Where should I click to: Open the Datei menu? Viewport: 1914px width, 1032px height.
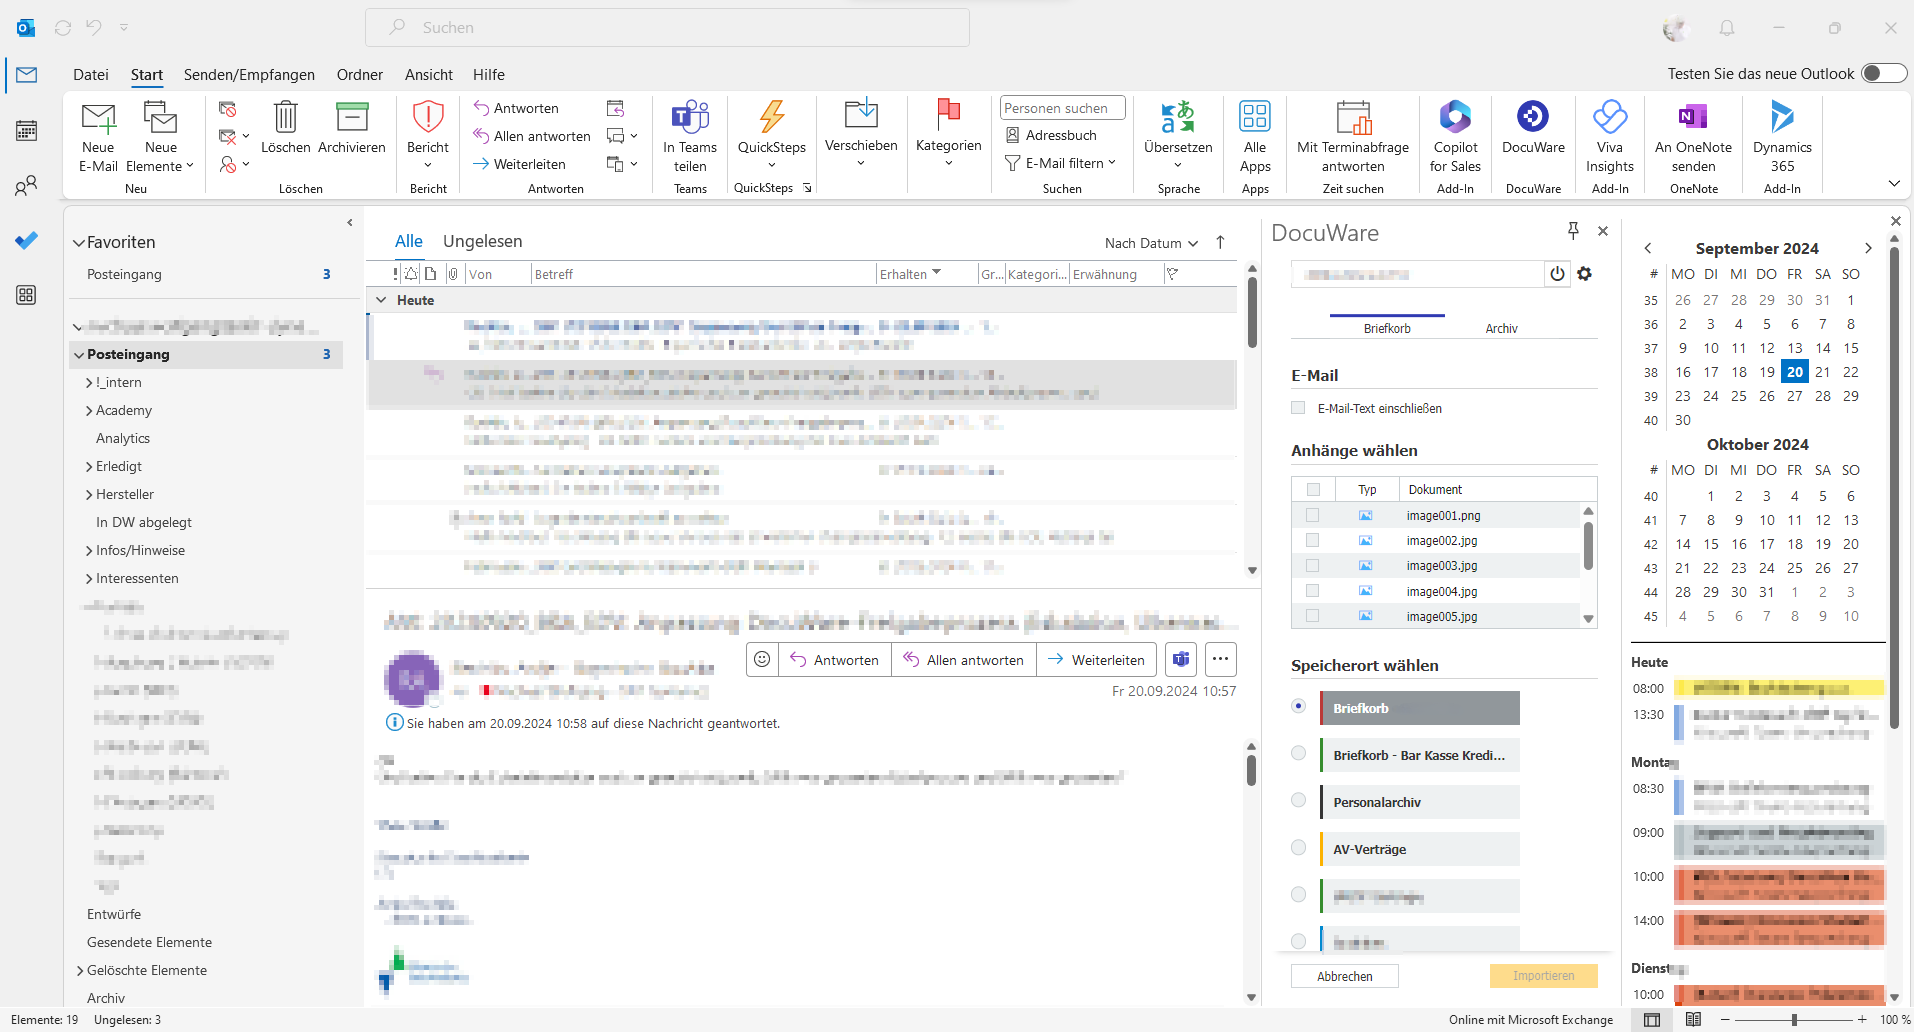pos(91,74)
